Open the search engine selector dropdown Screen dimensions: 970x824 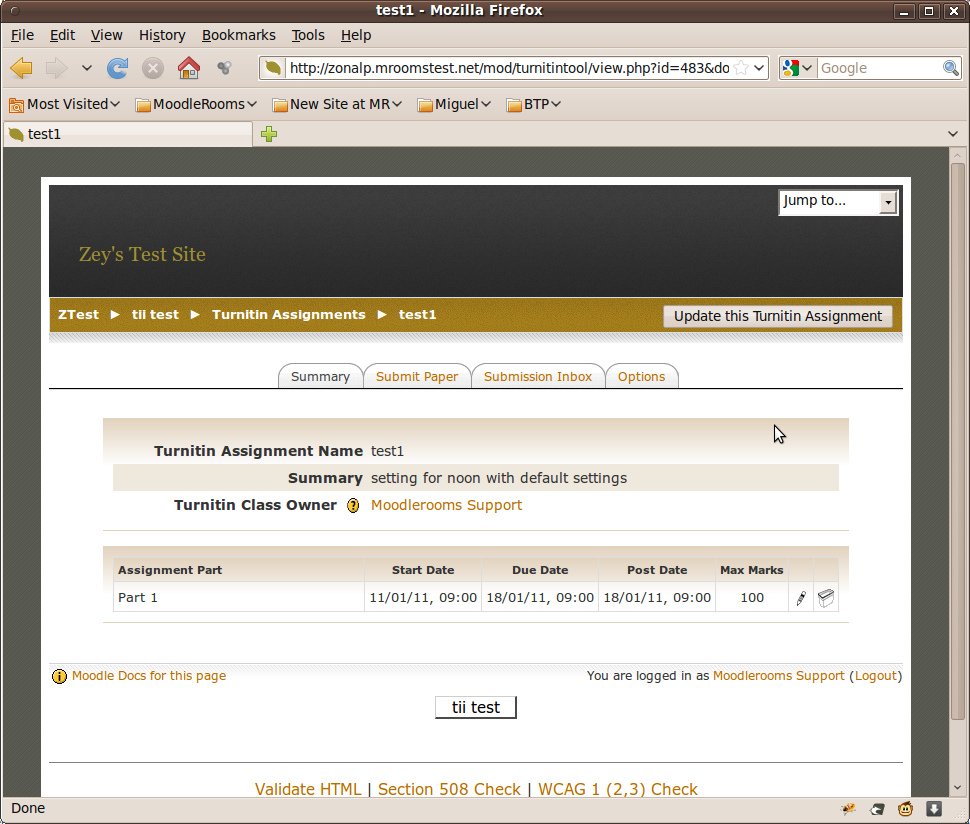(x=797, y=68)
